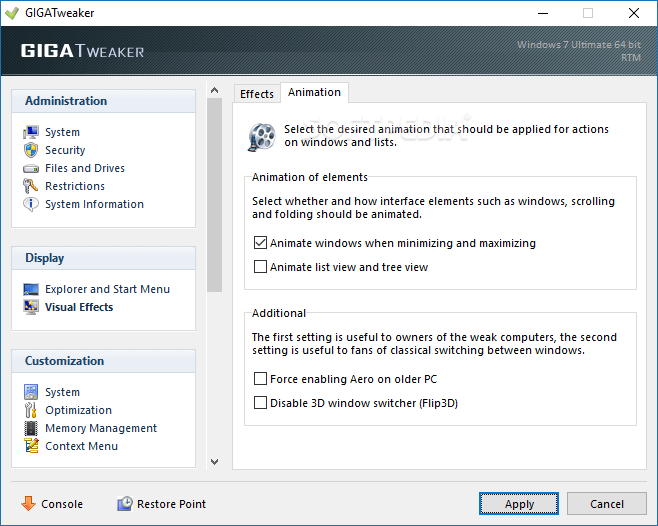Viewport: 658px width, 526px height.
Task: Click the GIGATweaker green checkmark title icon
Action: pos(12,13)
